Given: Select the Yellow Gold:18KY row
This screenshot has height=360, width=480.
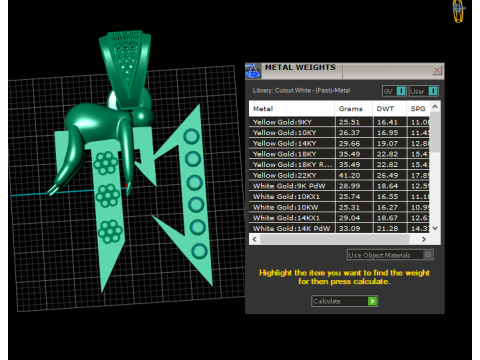Looking at the screenshot, I should [x=339, y=154].
